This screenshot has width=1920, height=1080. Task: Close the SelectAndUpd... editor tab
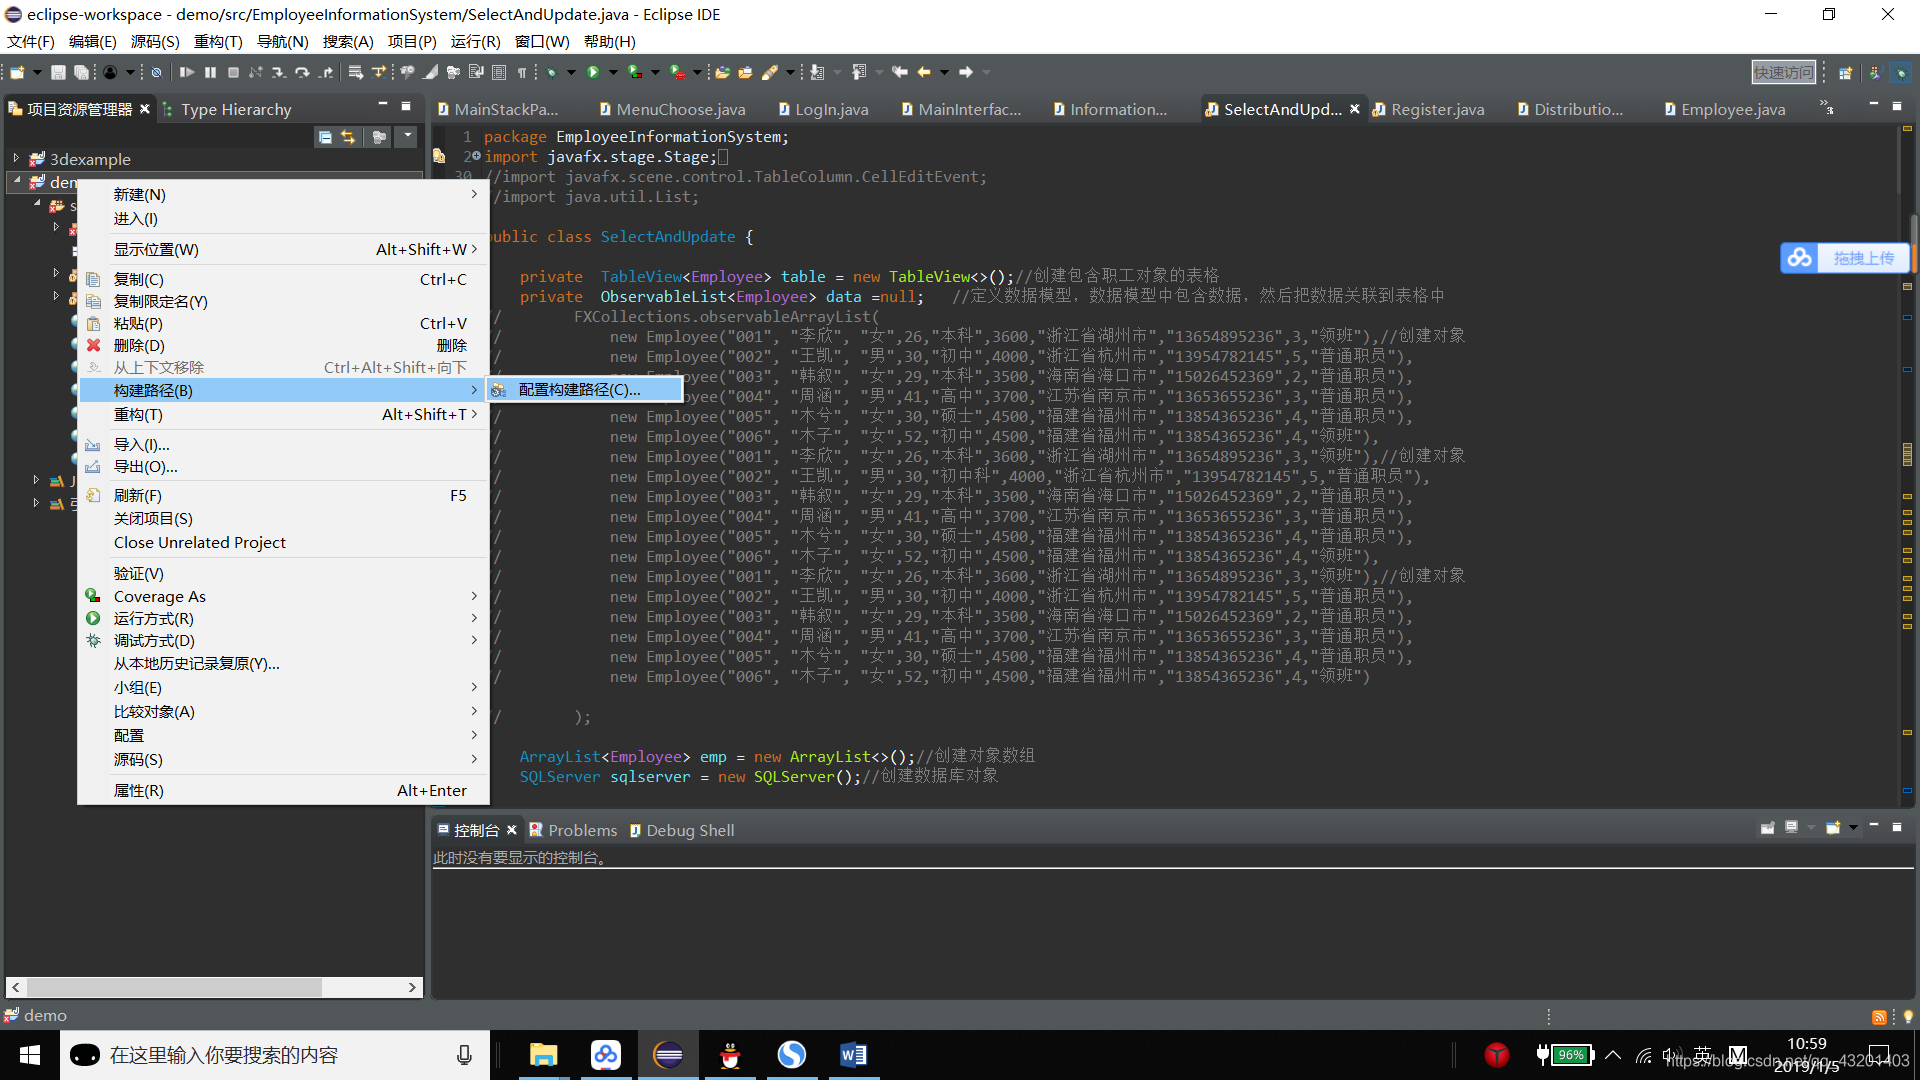pos(1355,109)
